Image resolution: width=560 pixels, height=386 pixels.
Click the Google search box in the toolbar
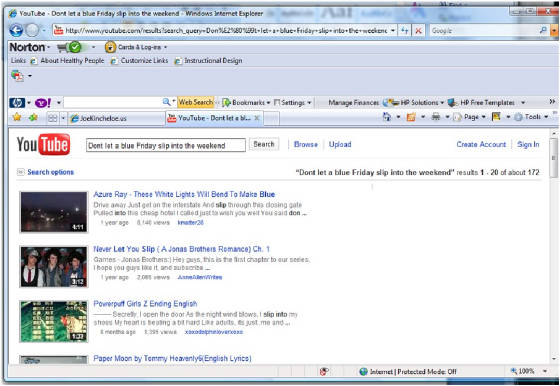click(484, 31)
